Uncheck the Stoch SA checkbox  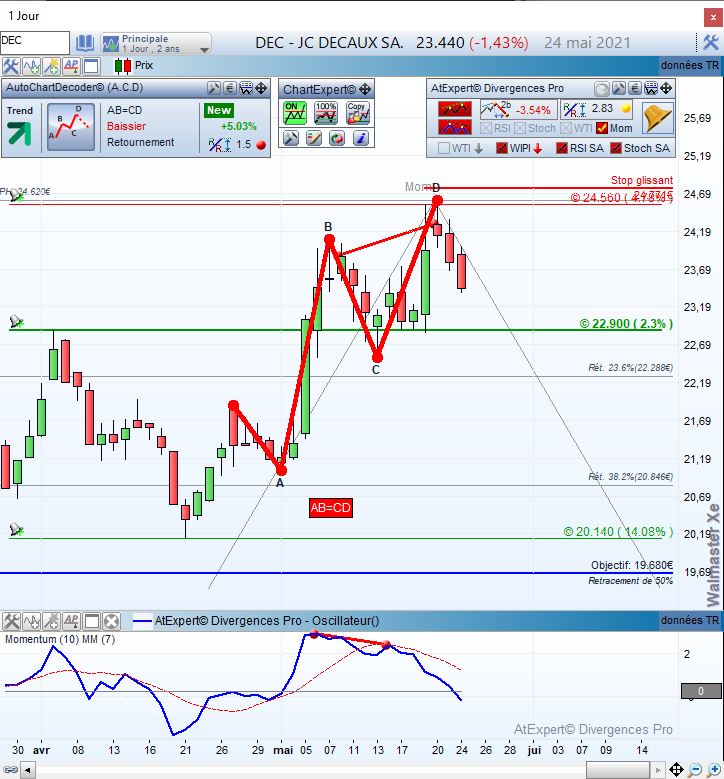pyautogui.click(x=616, y=148)
